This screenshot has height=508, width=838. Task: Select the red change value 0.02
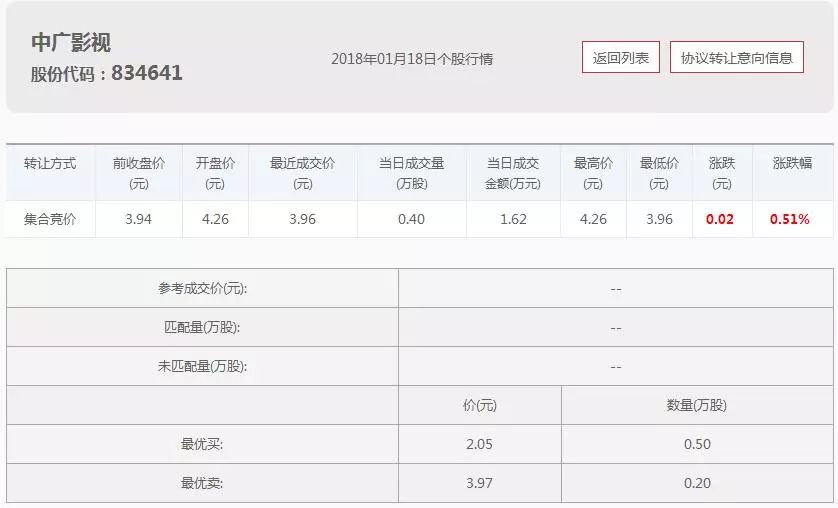point(720,219)
